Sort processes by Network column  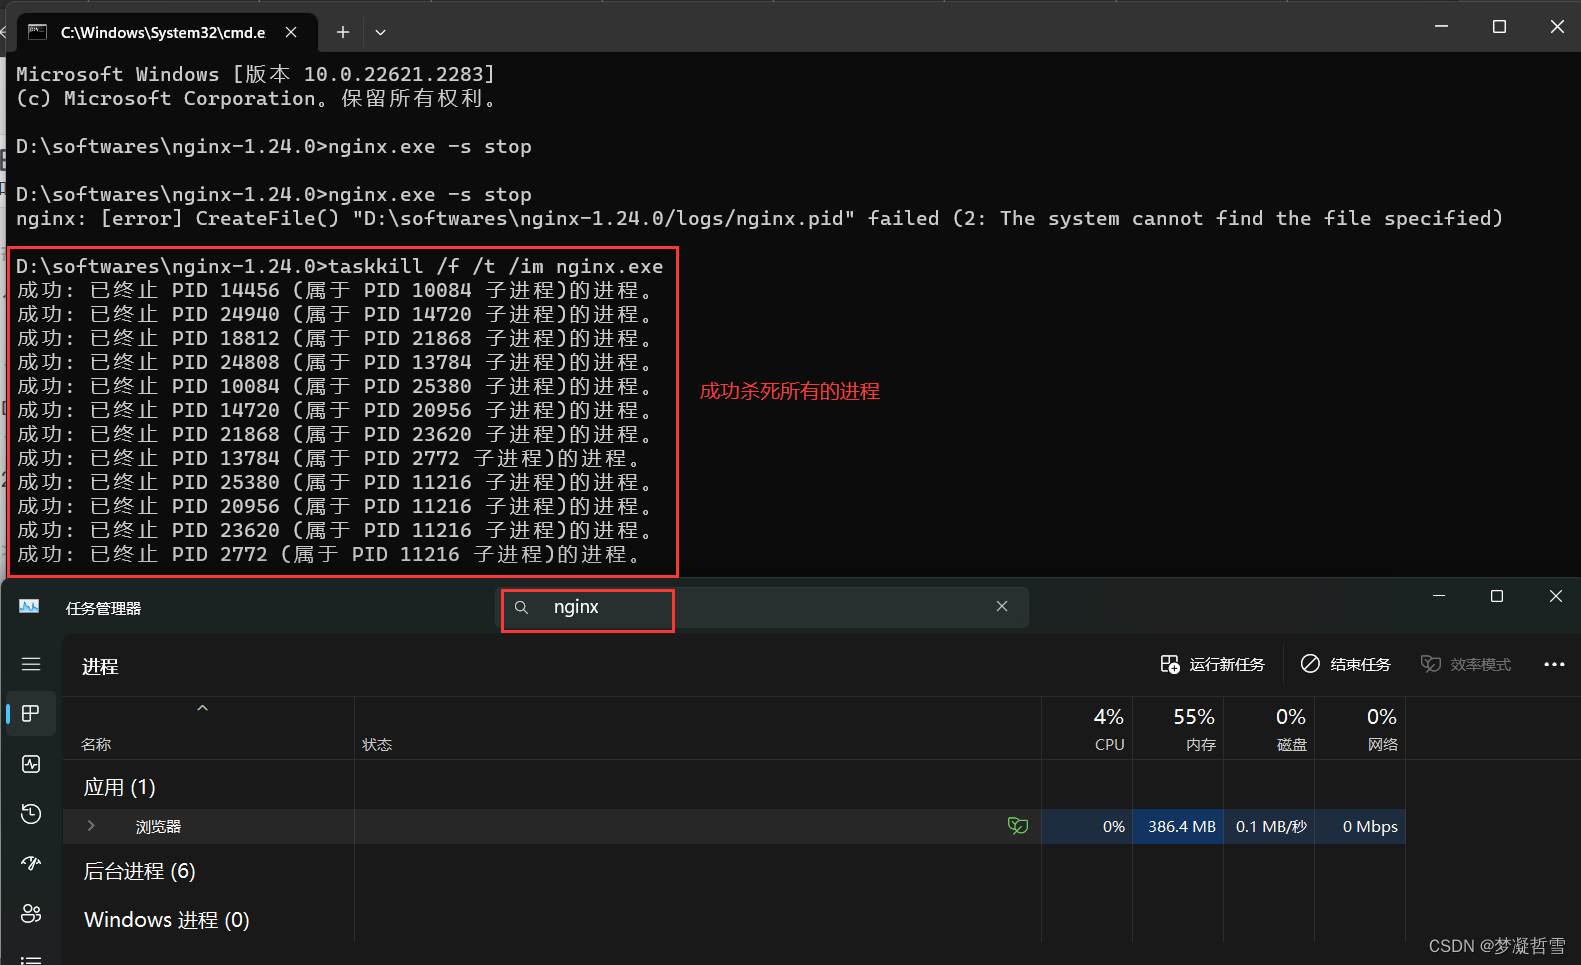1360,728
